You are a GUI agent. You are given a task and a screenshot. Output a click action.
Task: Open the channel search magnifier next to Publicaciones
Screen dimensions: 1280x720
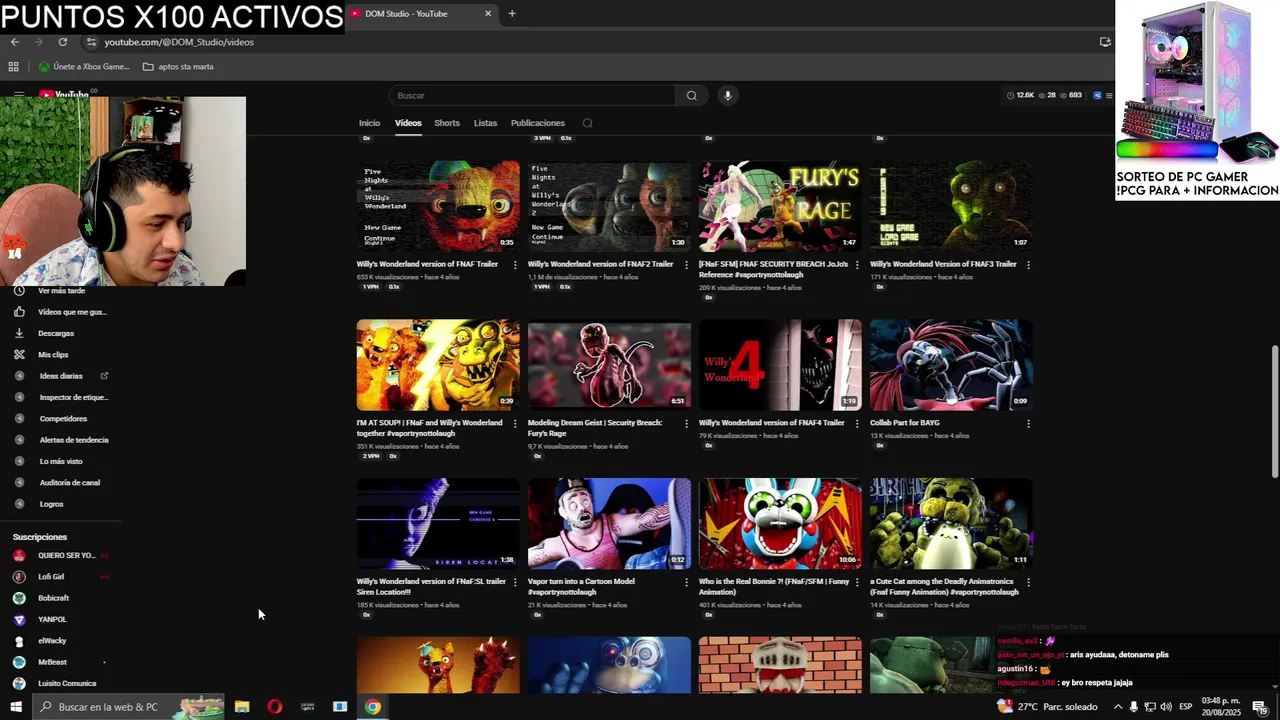tap(587, 123)
